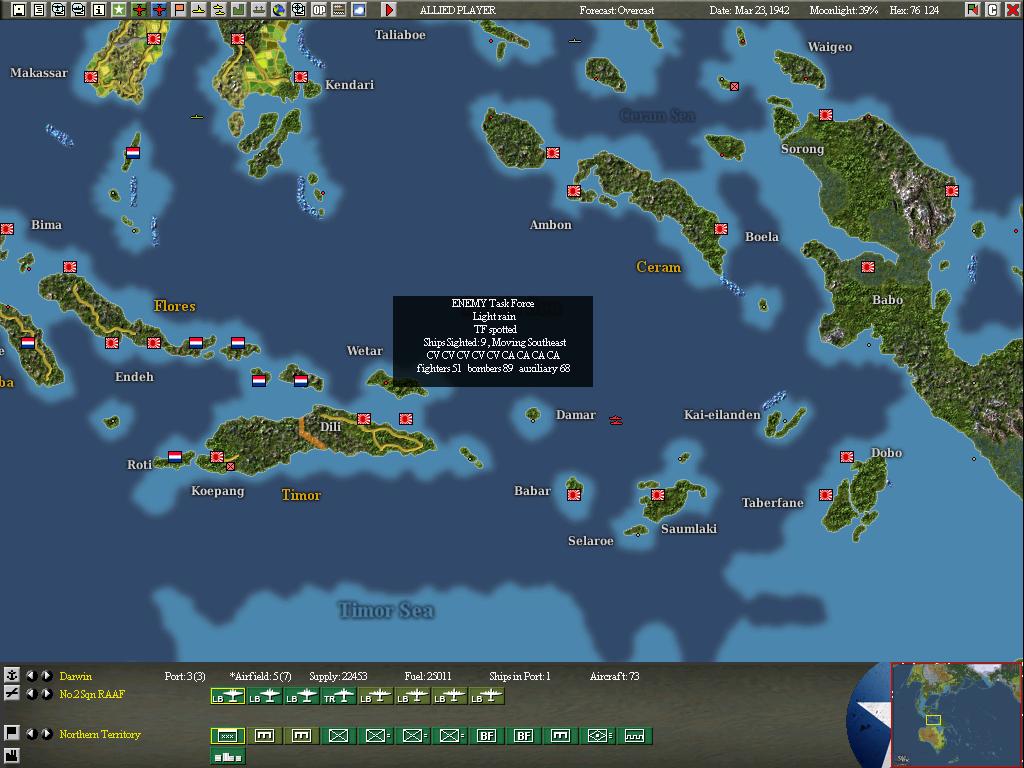The image size is (1024, 768).
Task: Open the Northern Territory unit link
Action: pyautogui.click(x=100, y=734)
